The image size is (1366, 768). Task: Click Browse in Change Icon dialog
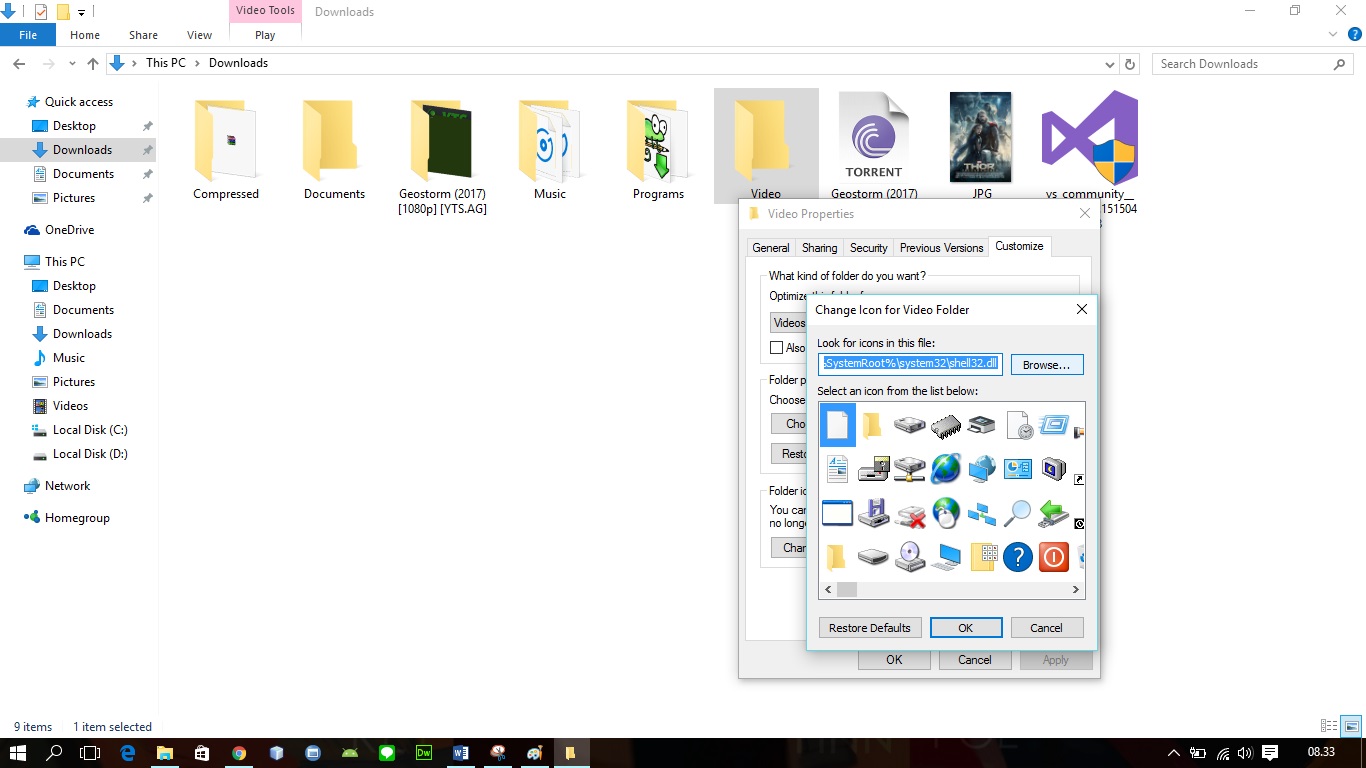click(1047, 365)
